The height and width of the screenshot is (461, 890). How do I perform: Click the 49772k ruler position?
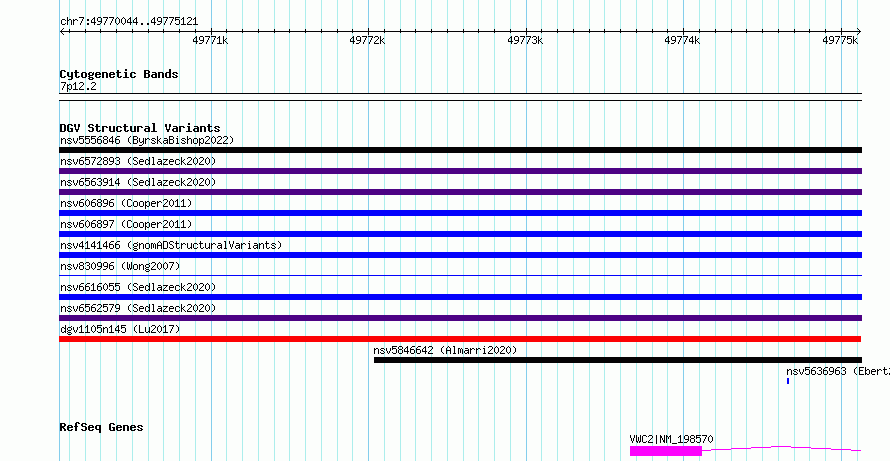tap(368, 40)
